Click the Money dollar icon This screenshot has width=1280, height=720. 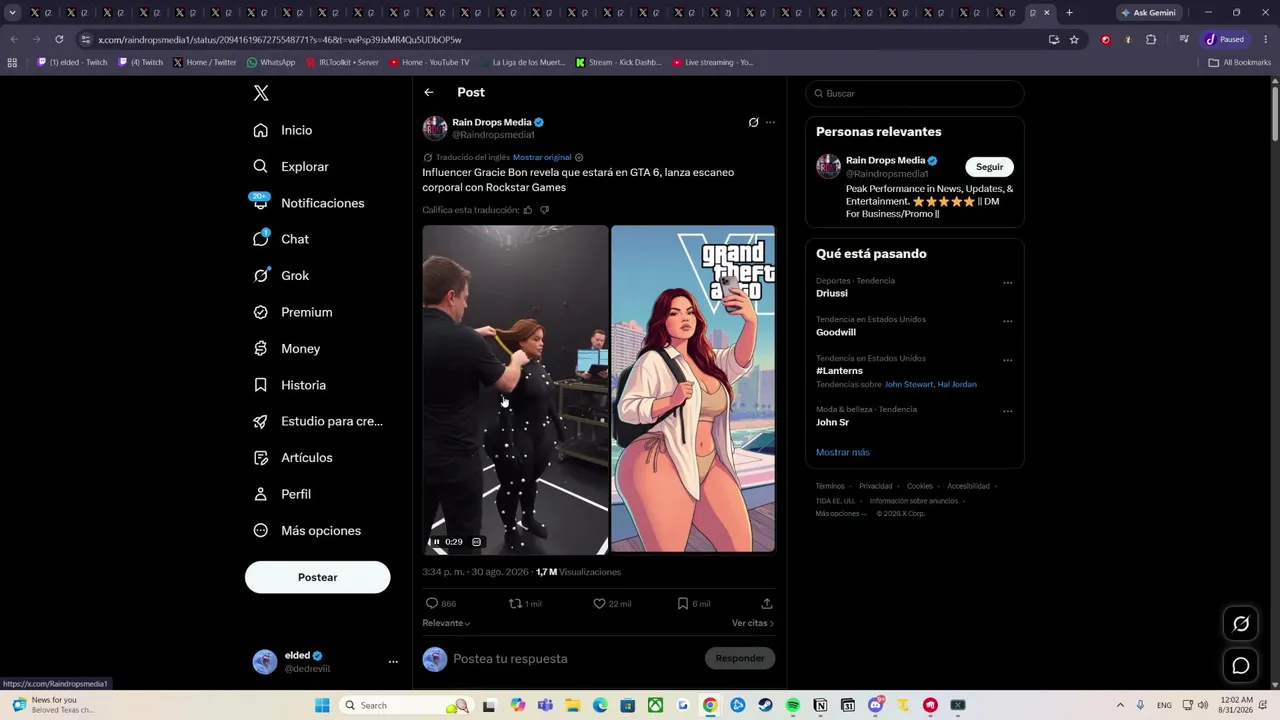[261, 349]
